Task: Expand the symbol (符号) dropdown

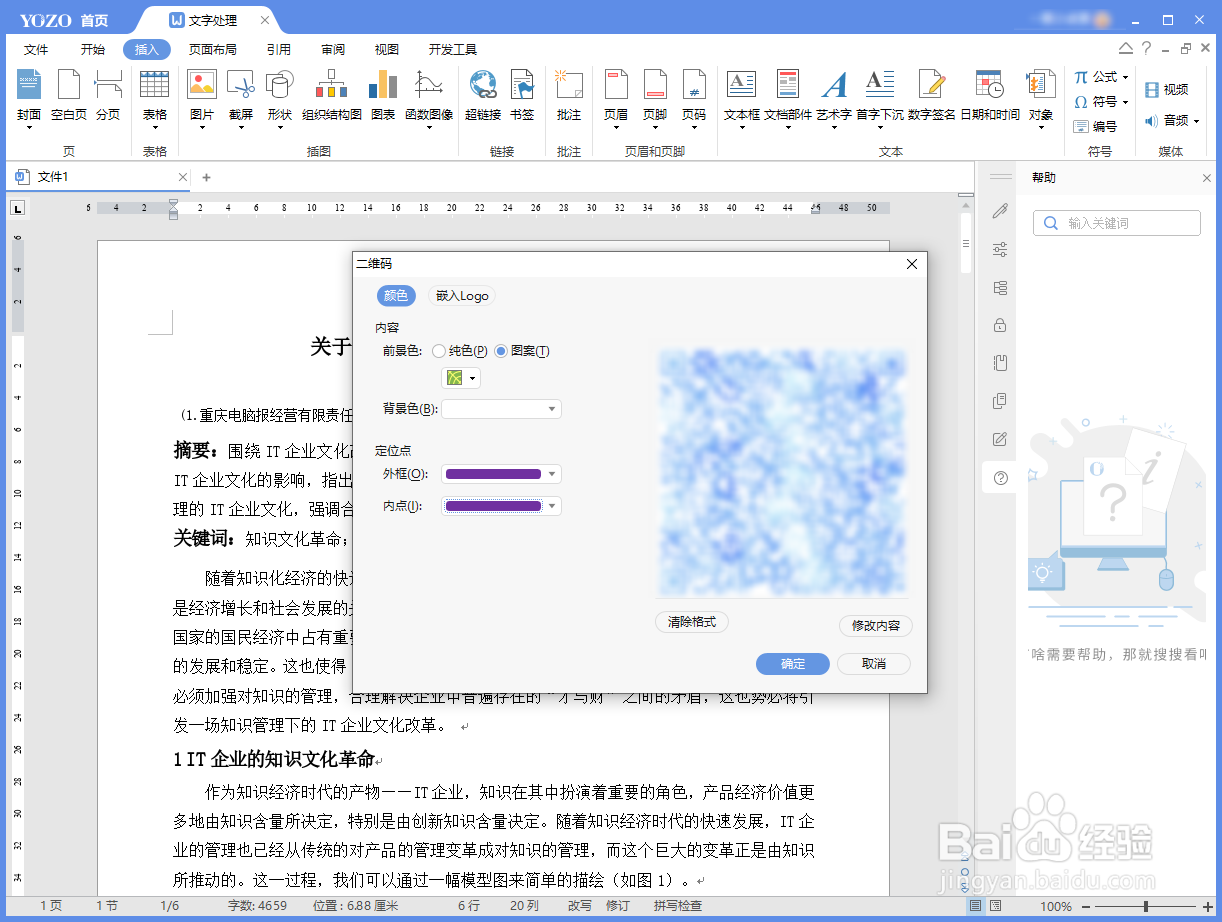Action: point(1125,102)
